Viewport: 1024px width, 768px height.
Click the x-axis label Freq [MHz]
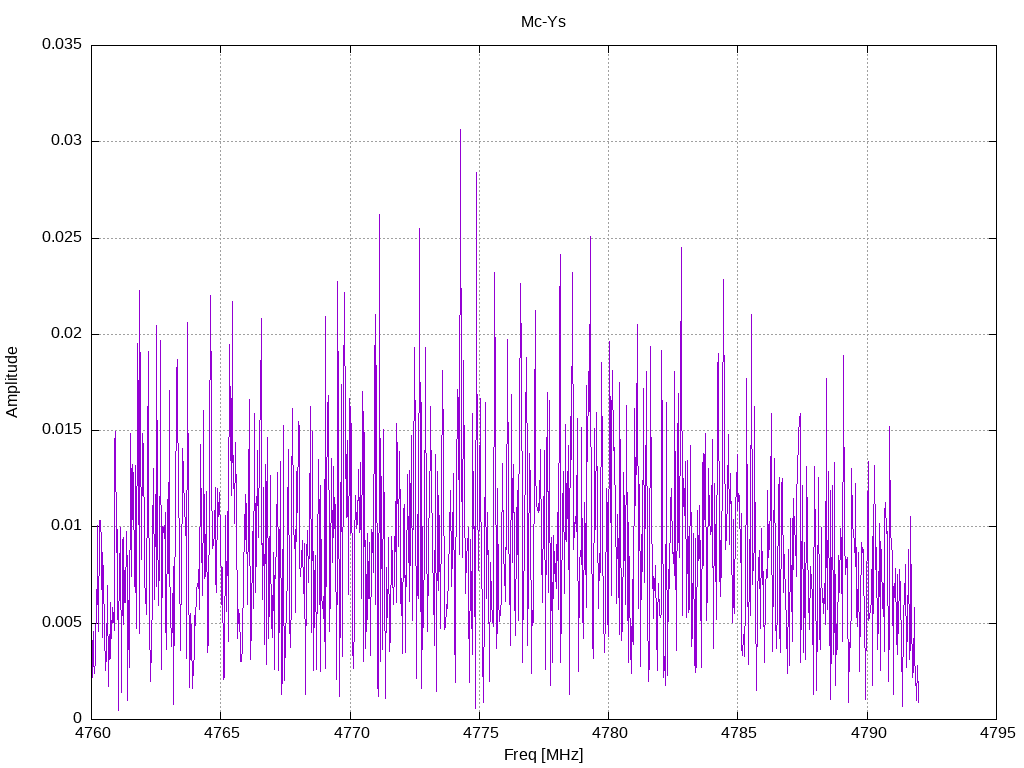pos(543,755)
